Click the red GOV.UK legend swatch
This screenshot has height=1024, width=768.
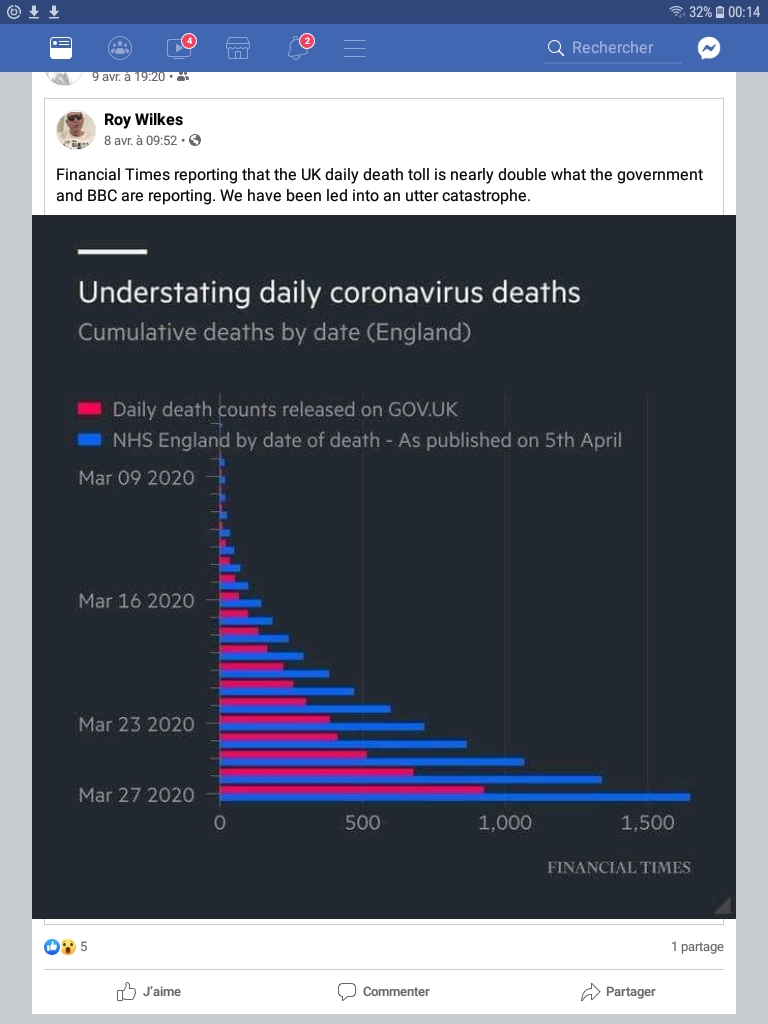[x=90, y=409]
